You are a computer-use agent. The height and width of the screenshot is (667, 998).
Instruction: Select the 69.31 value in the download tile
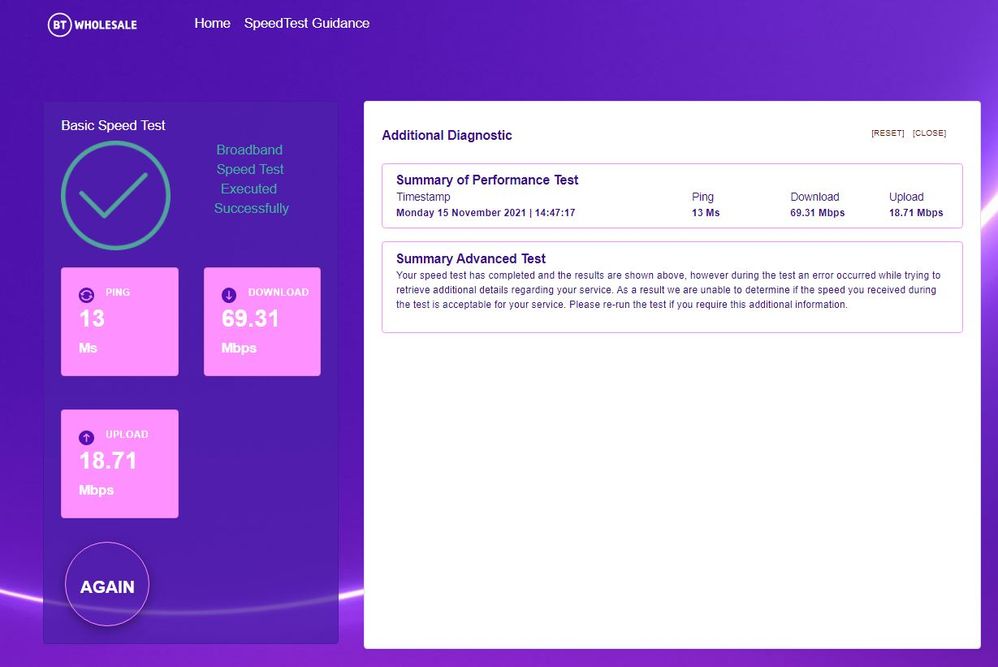click(x=250, y=319)
